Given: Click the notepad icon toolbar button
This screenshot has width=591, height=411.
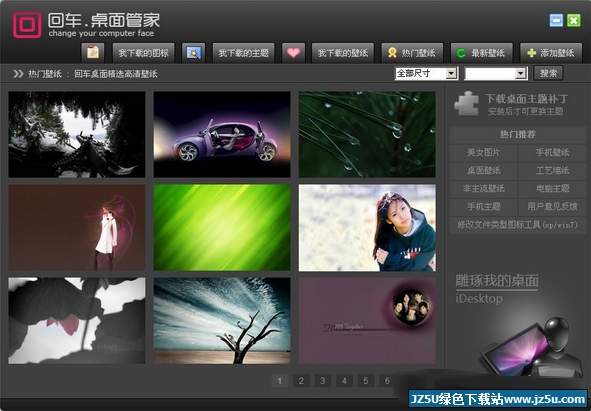Looking at the screenshot, I should pos(93,52).
